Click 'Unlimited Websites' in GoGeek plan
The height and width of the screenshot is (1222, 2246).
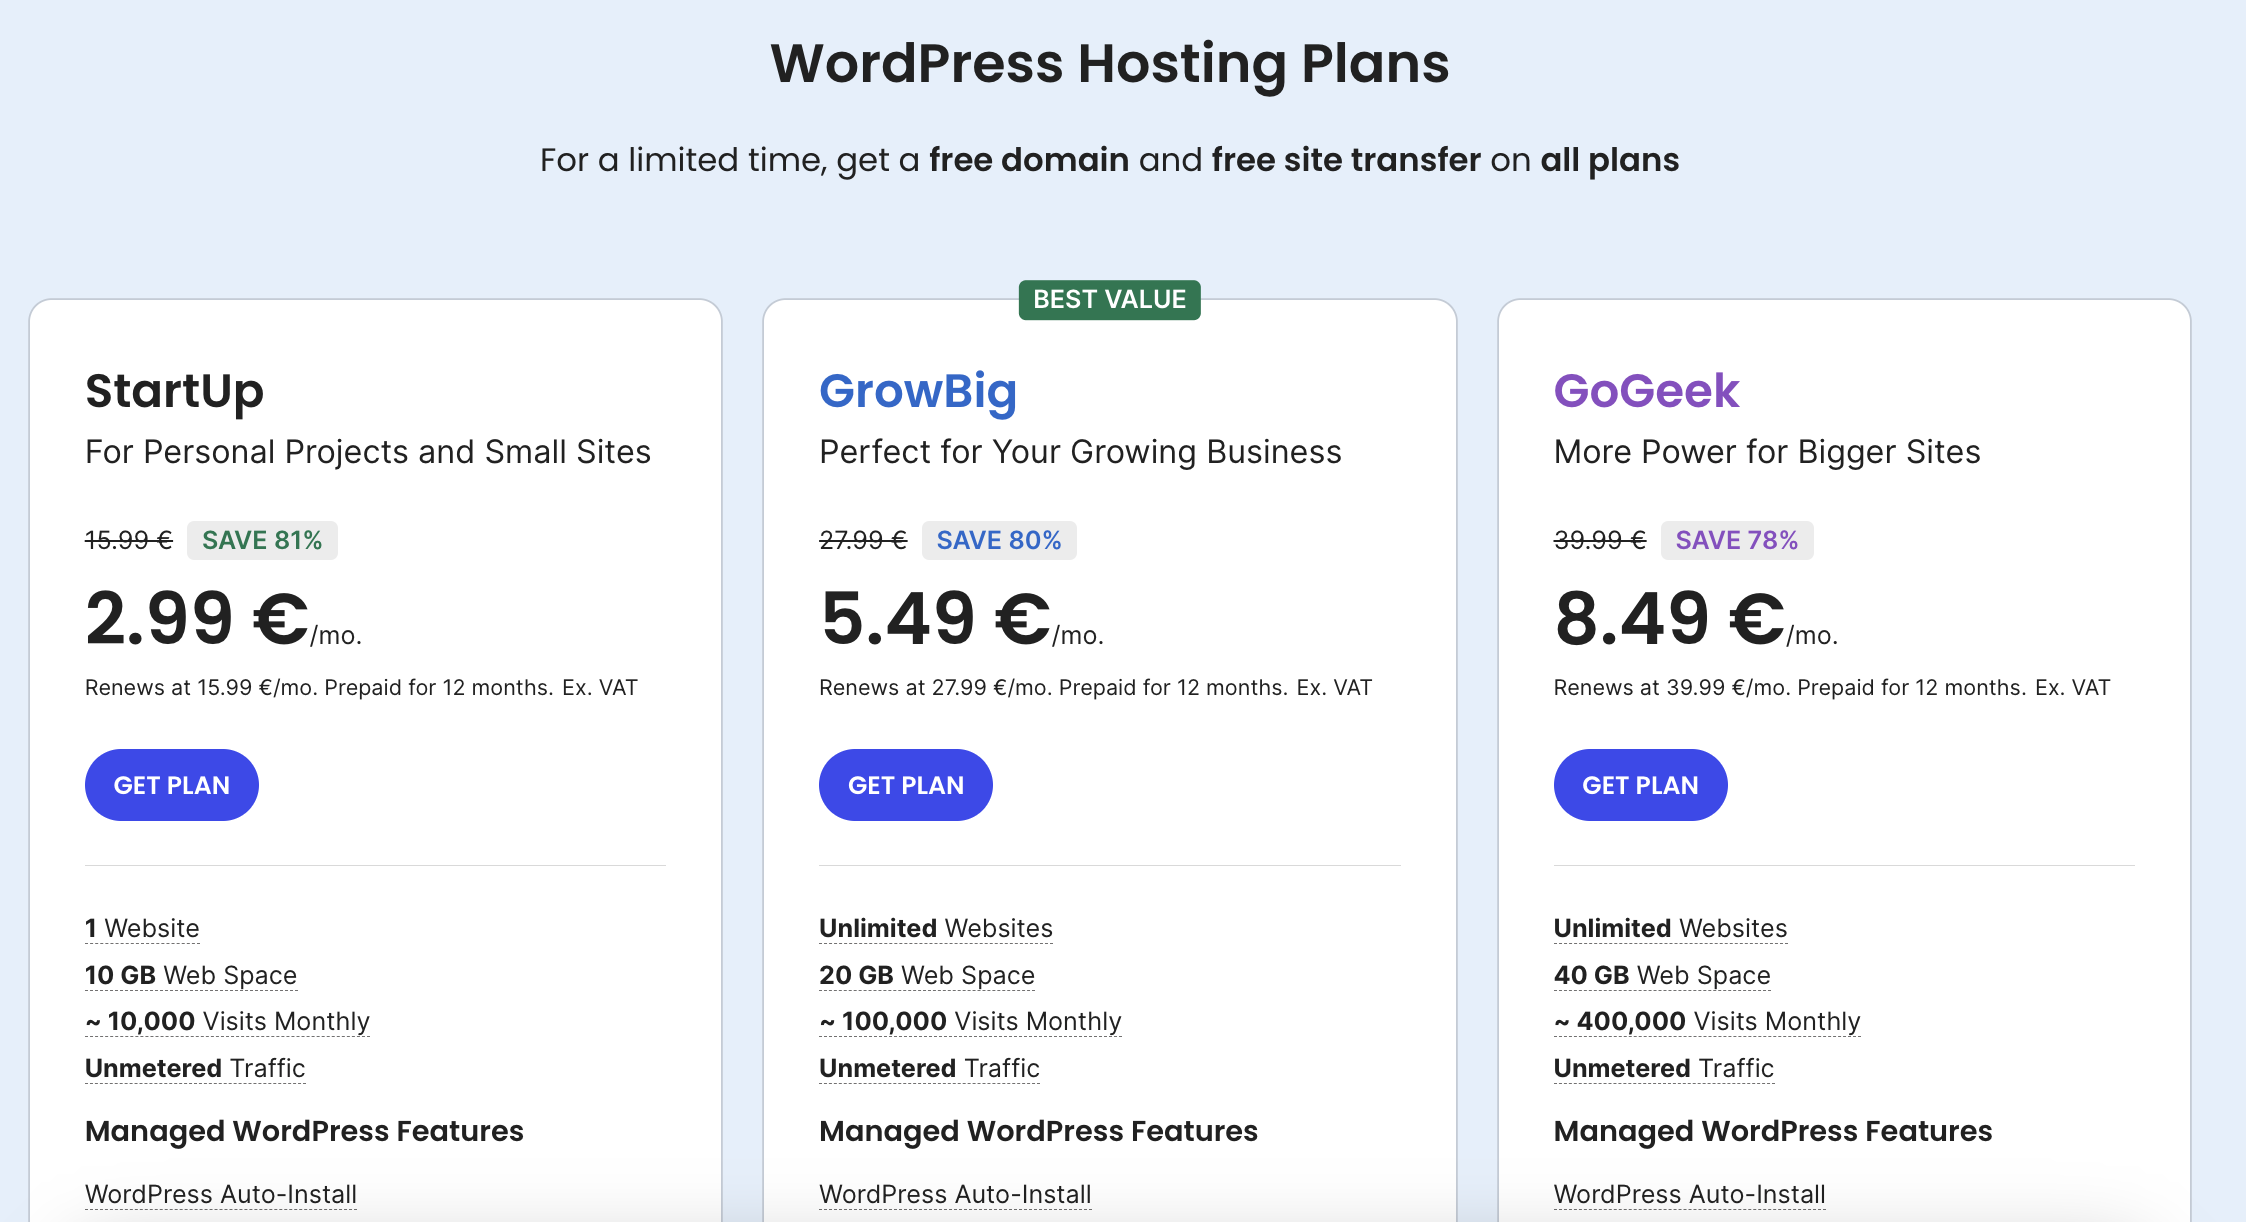1670,928
